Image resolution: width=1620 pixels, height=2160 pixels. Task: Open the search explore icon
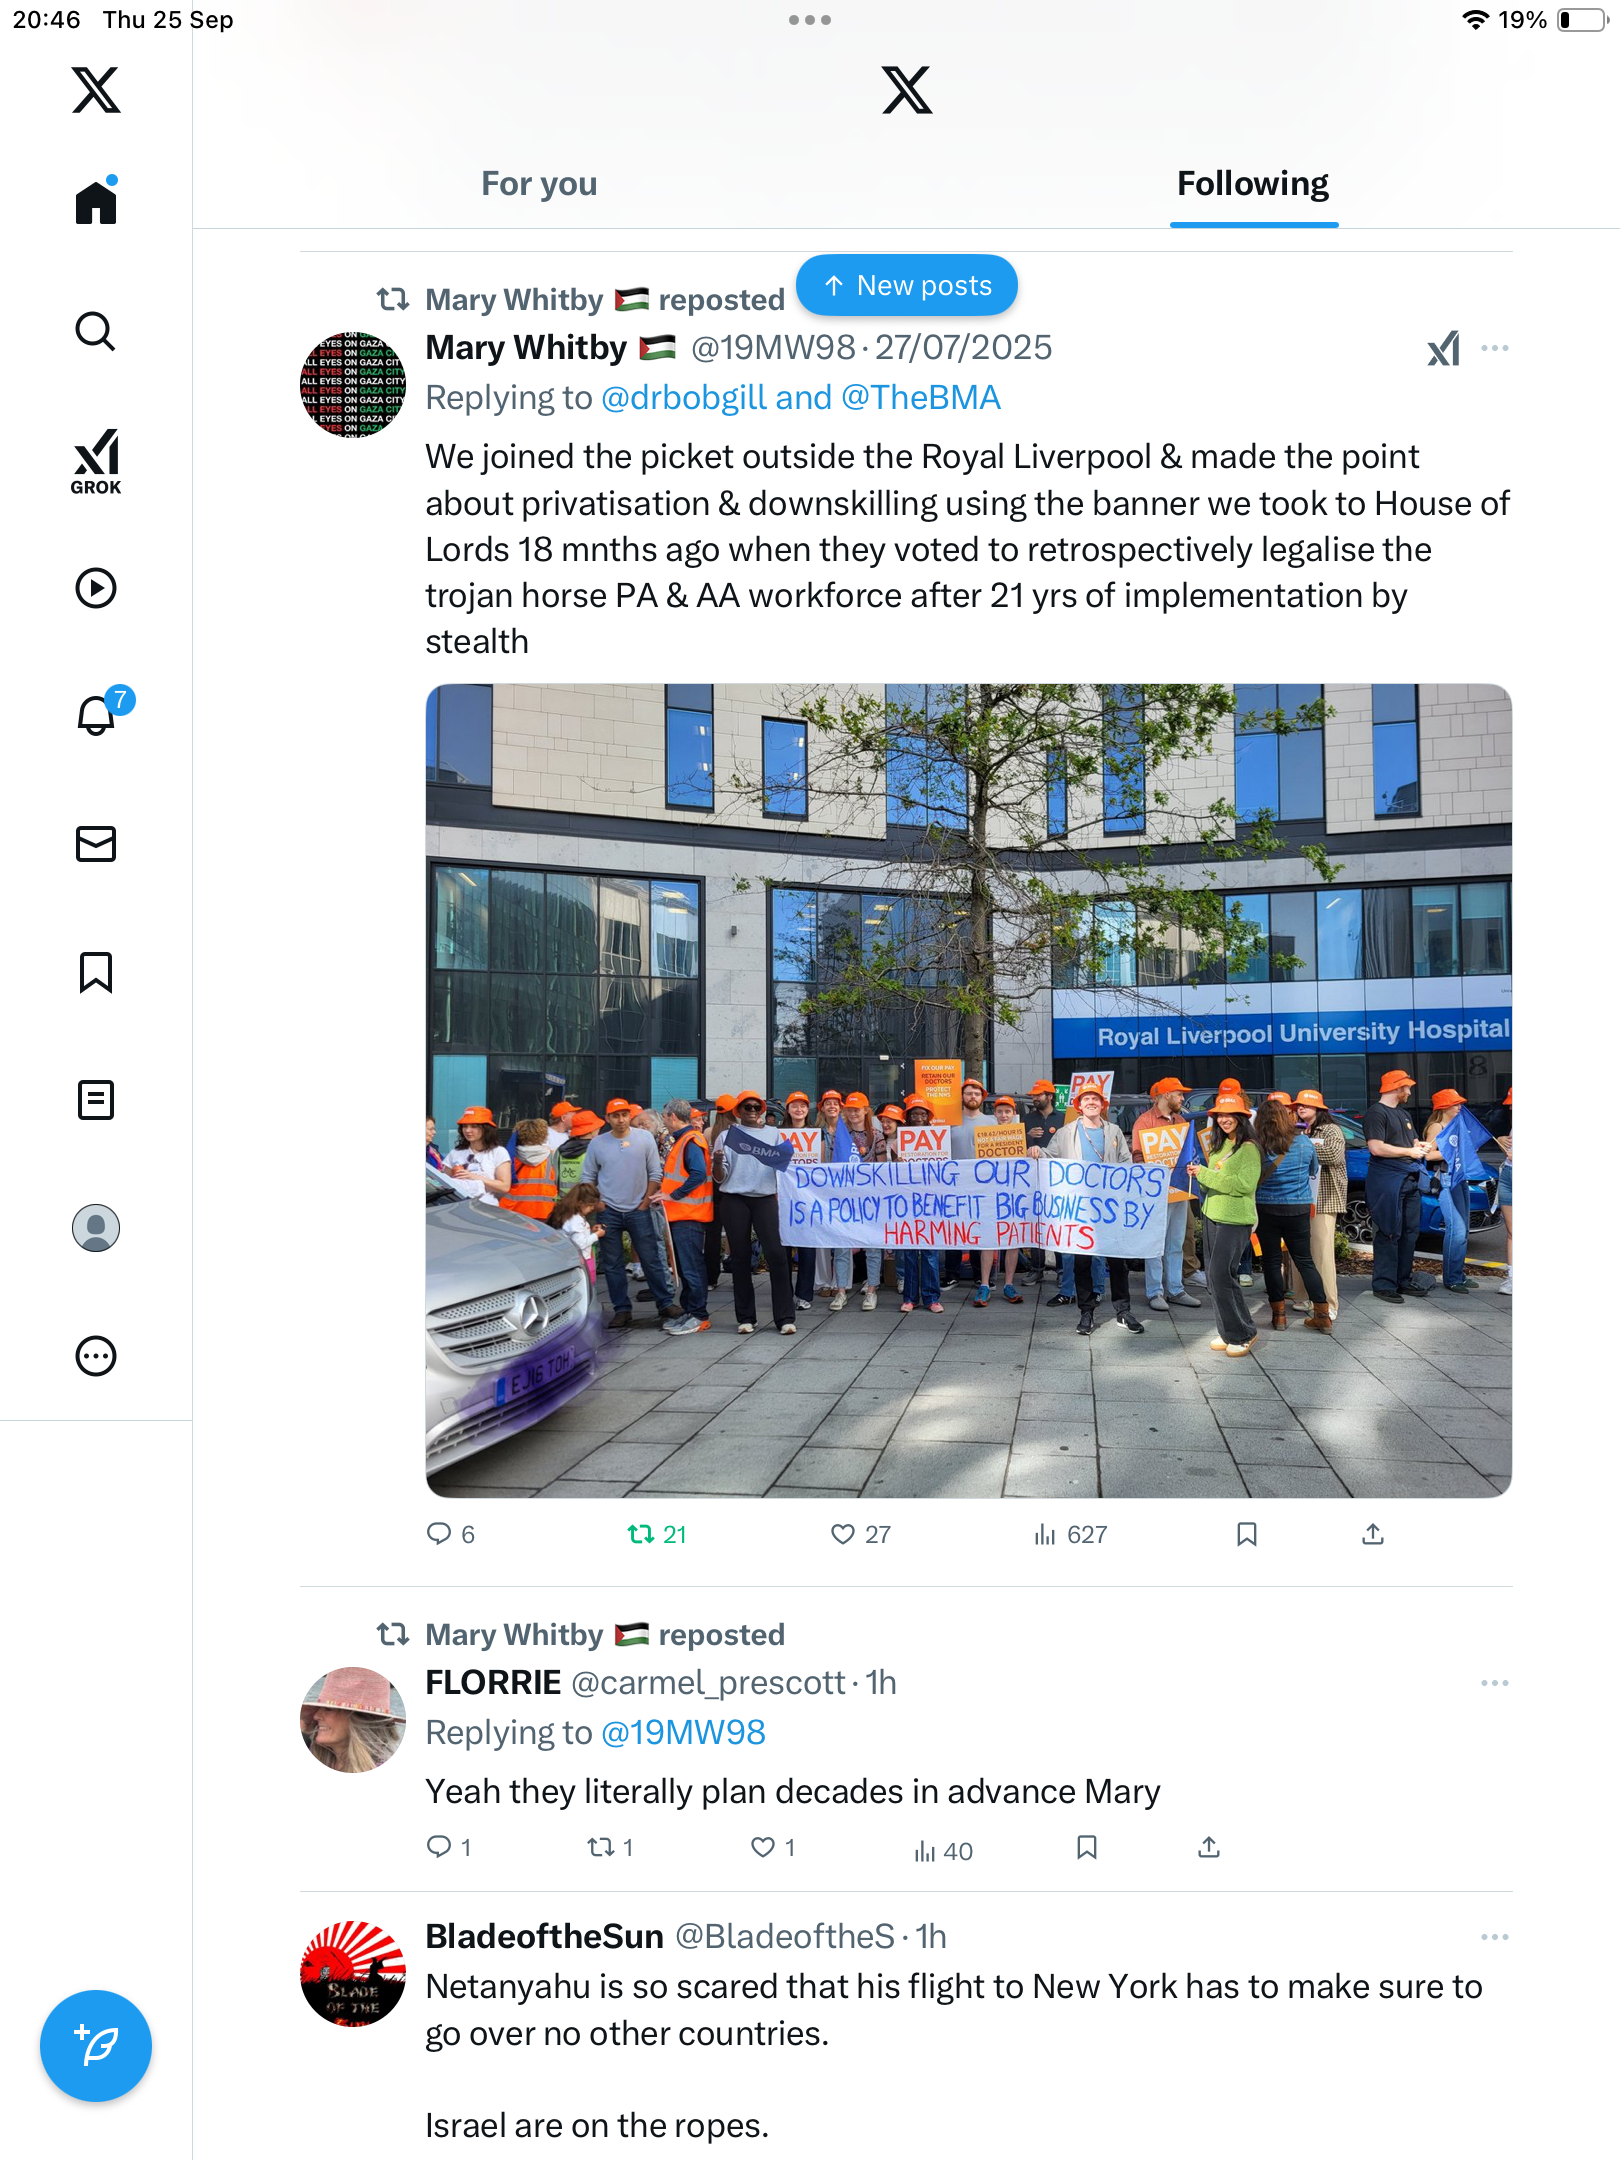pos(96,331)
